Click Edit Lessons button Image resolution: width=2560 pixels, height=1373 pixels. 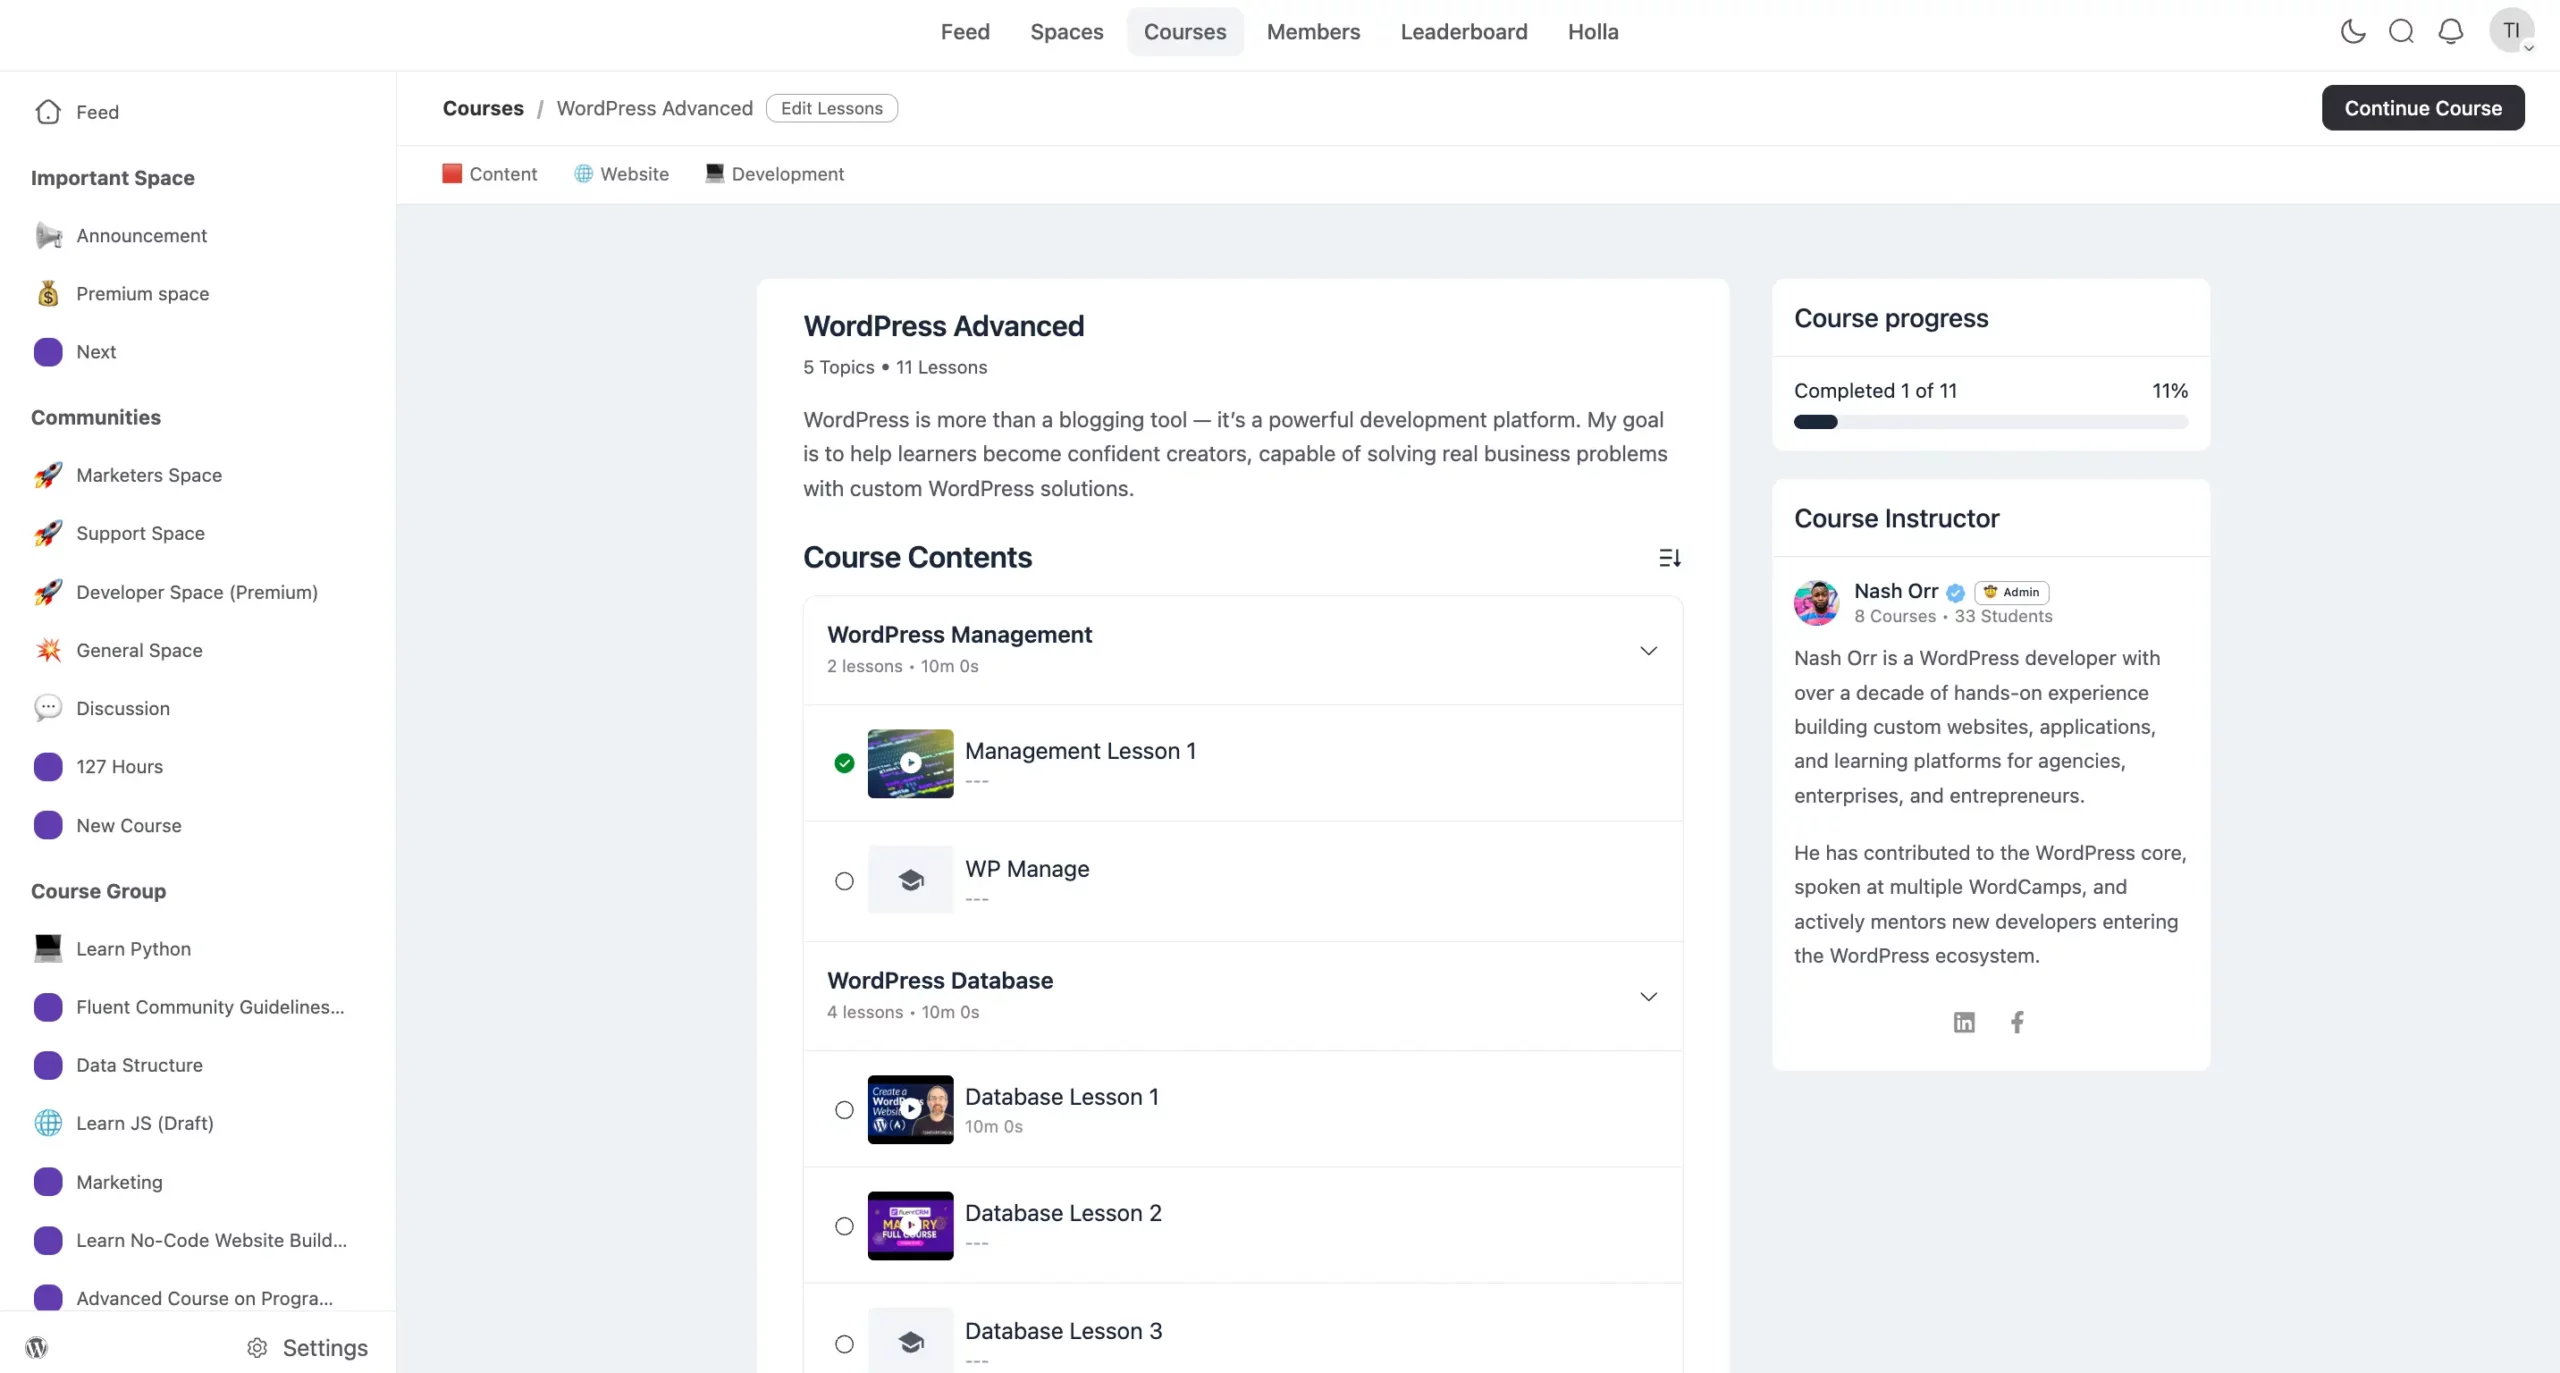coord(831,108)
